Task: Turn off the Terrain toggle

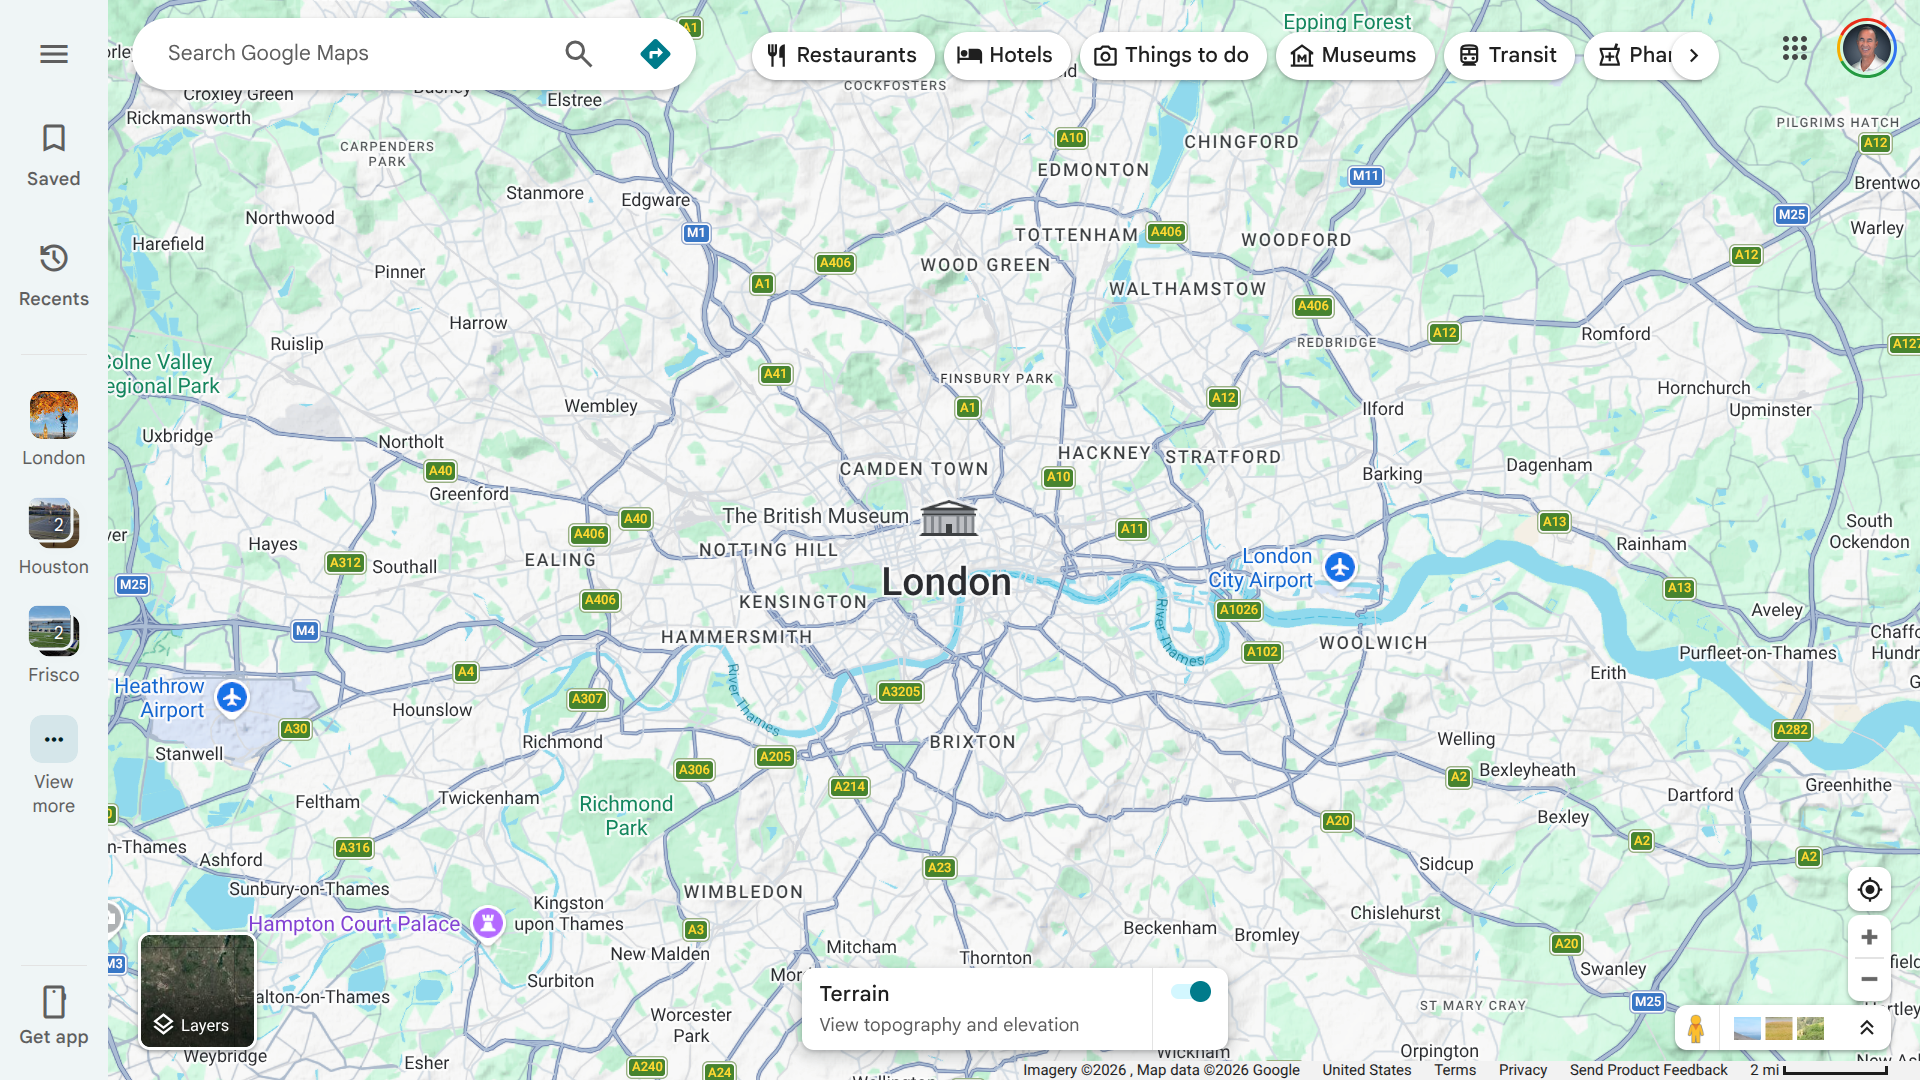Action: (1191, 992)
